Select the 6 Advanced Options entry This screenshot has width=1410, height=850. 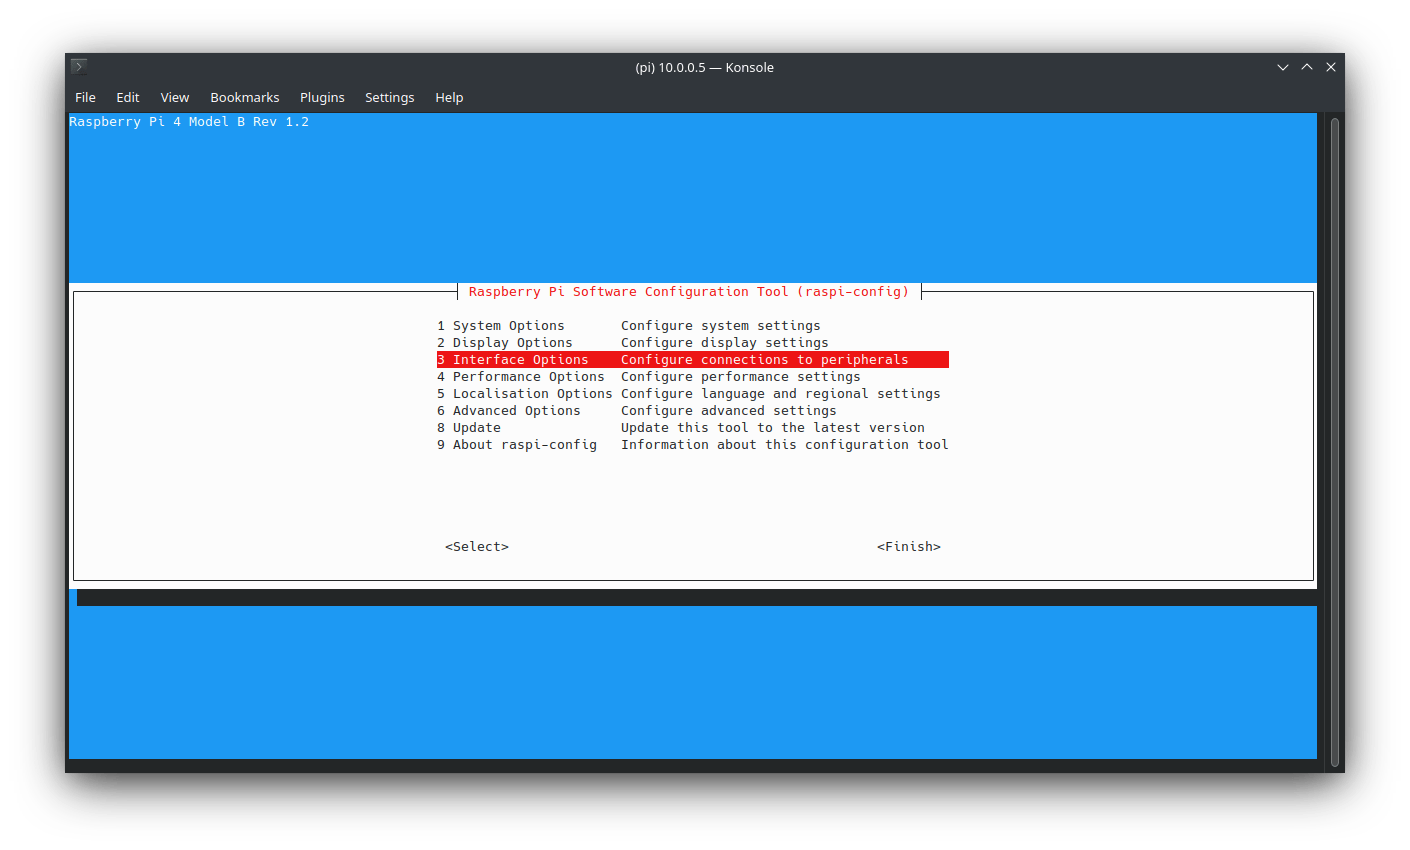pos(692,411)
